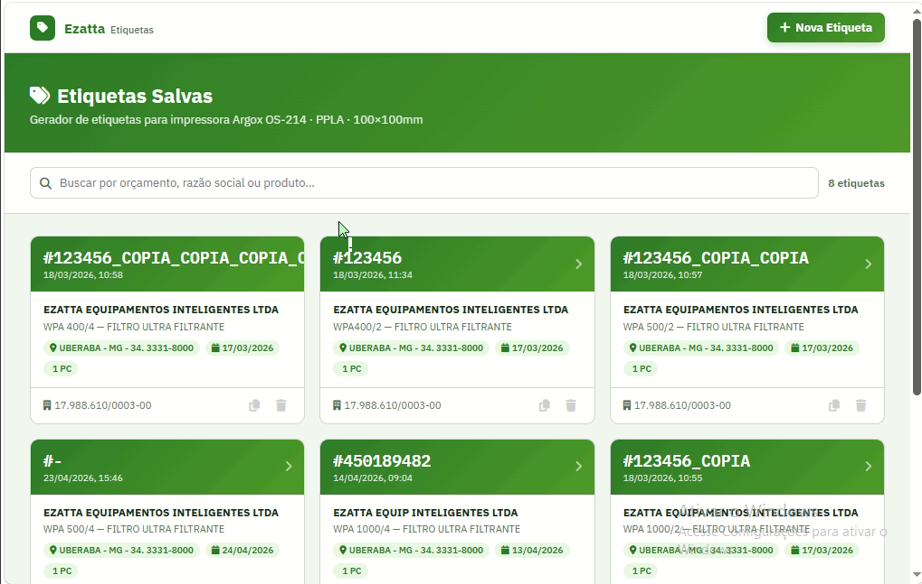Expand the #- label card chevron
The width and height of the screenshot is (922, 584).
point(289,466)
